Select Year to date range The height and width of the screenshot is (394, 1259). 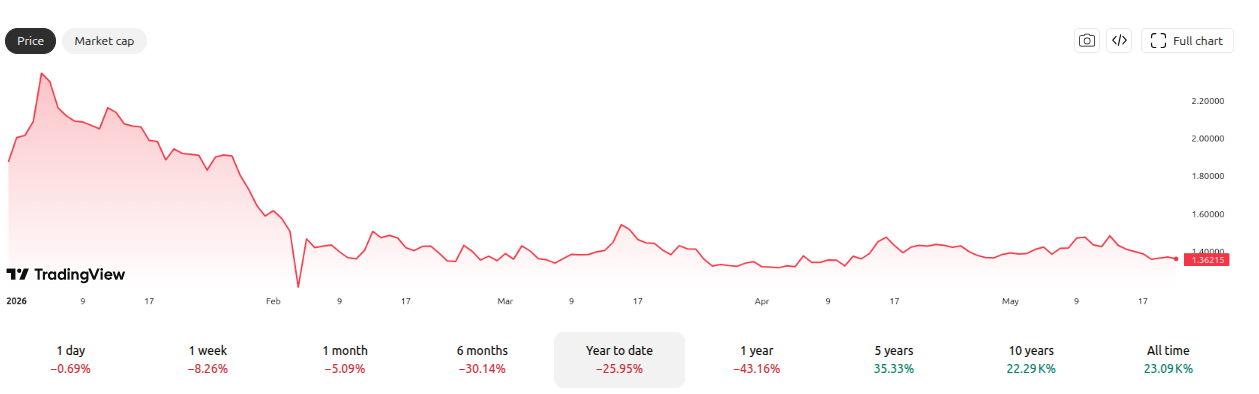619,359
